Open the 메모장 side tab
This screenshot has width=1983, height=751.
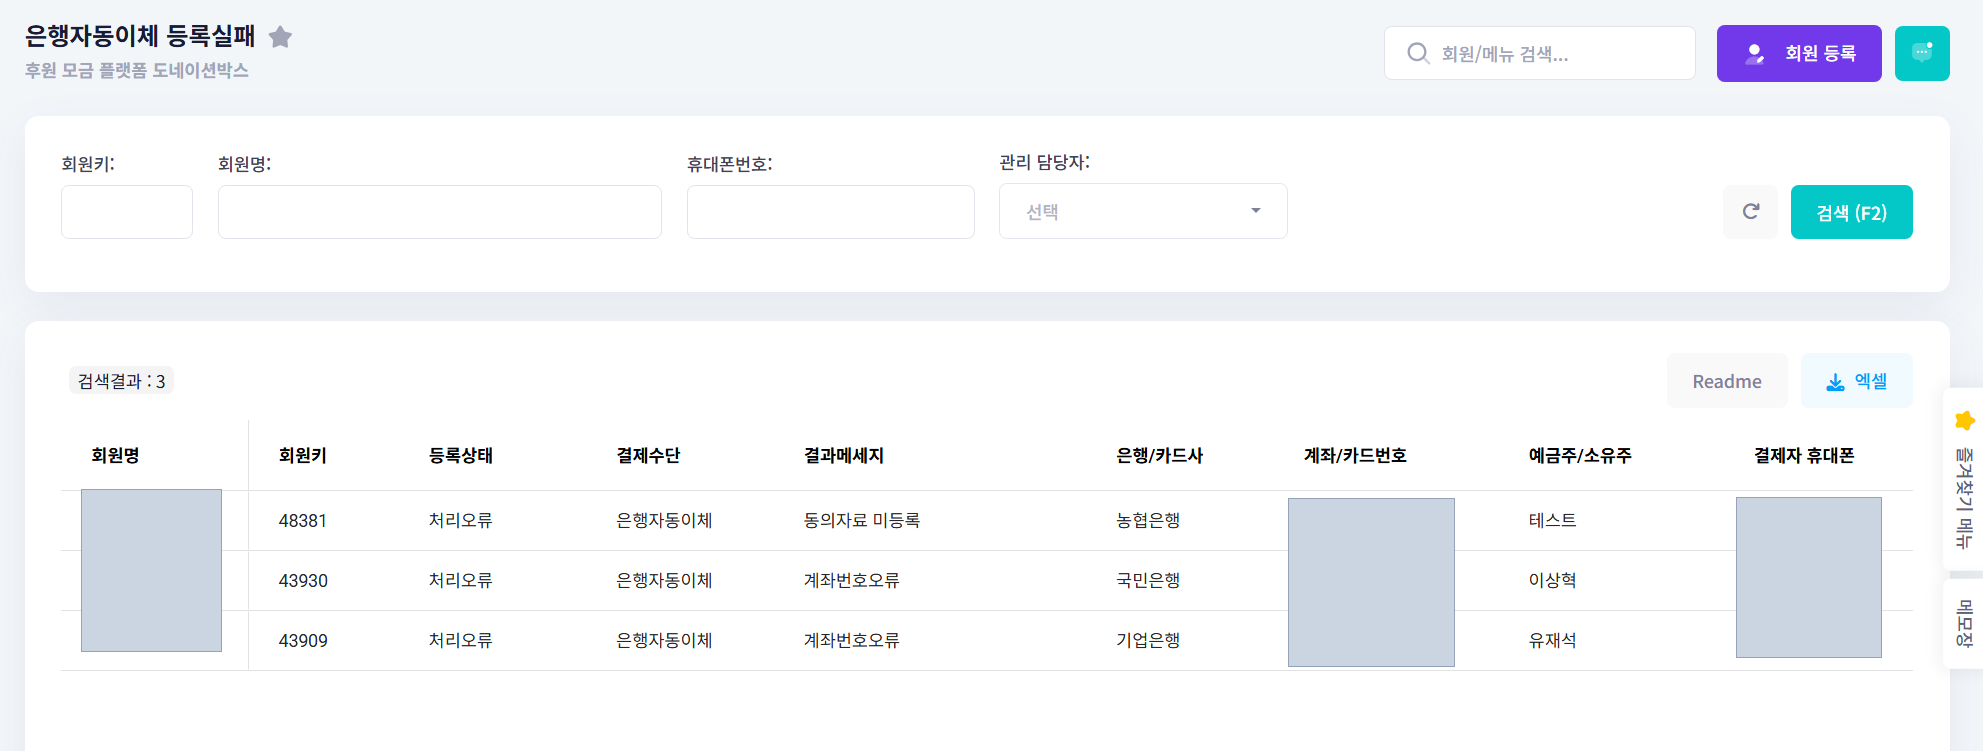point(1964,624)
